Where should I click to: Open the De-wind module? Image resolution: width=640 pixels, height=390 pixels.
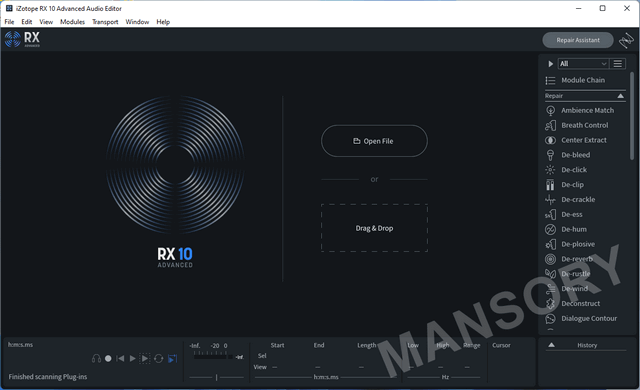(567, 289)
